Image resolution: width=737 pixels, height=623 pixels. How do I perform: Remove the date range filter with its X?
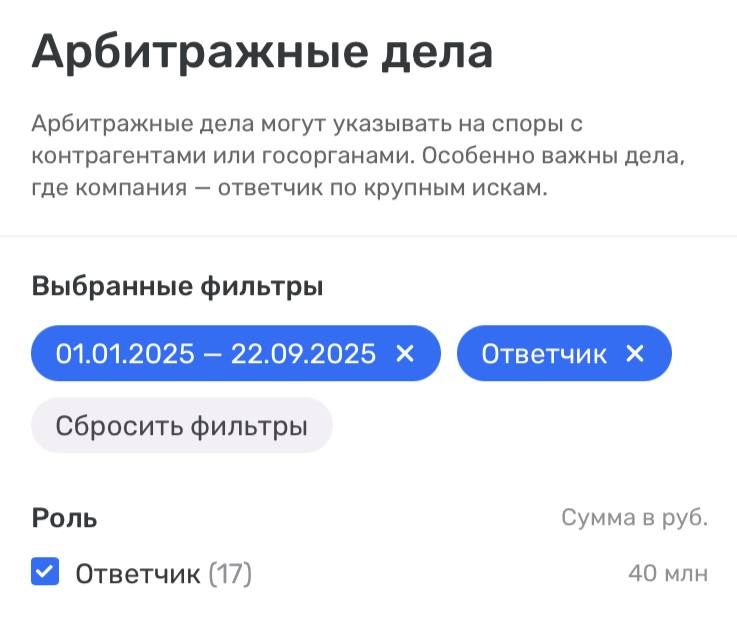[405, 354]
